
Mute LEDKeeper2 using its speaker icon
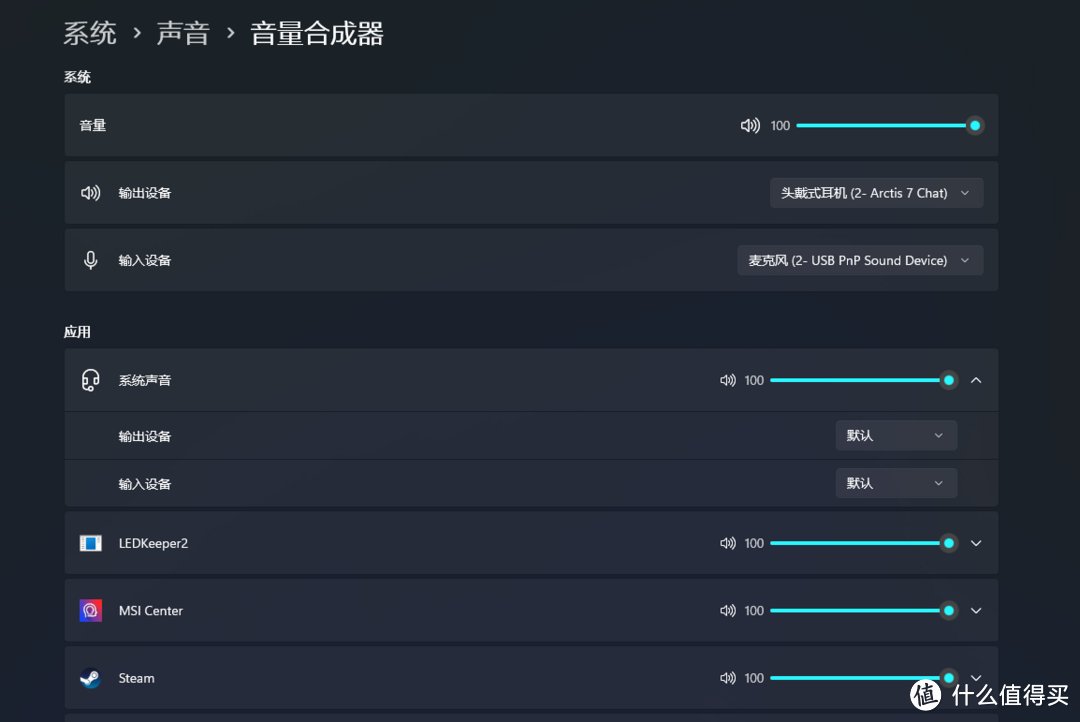point(728,543)
